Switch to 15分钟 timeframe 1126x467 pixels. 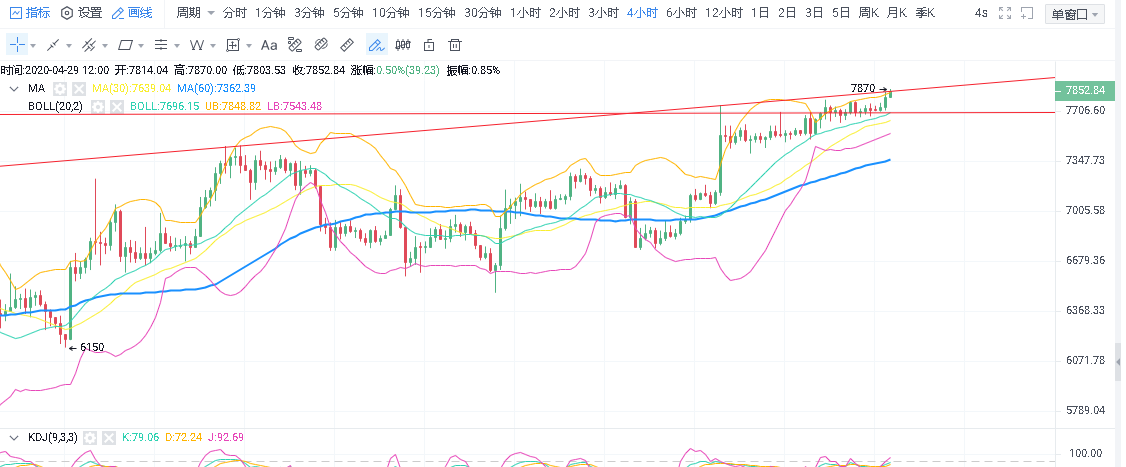(x=437, y=12)
